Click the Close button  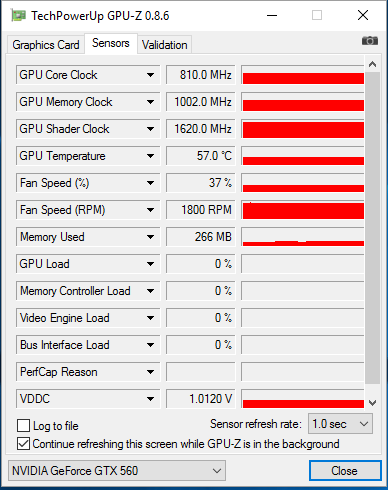pyautogui.click(x=345, y=471)
